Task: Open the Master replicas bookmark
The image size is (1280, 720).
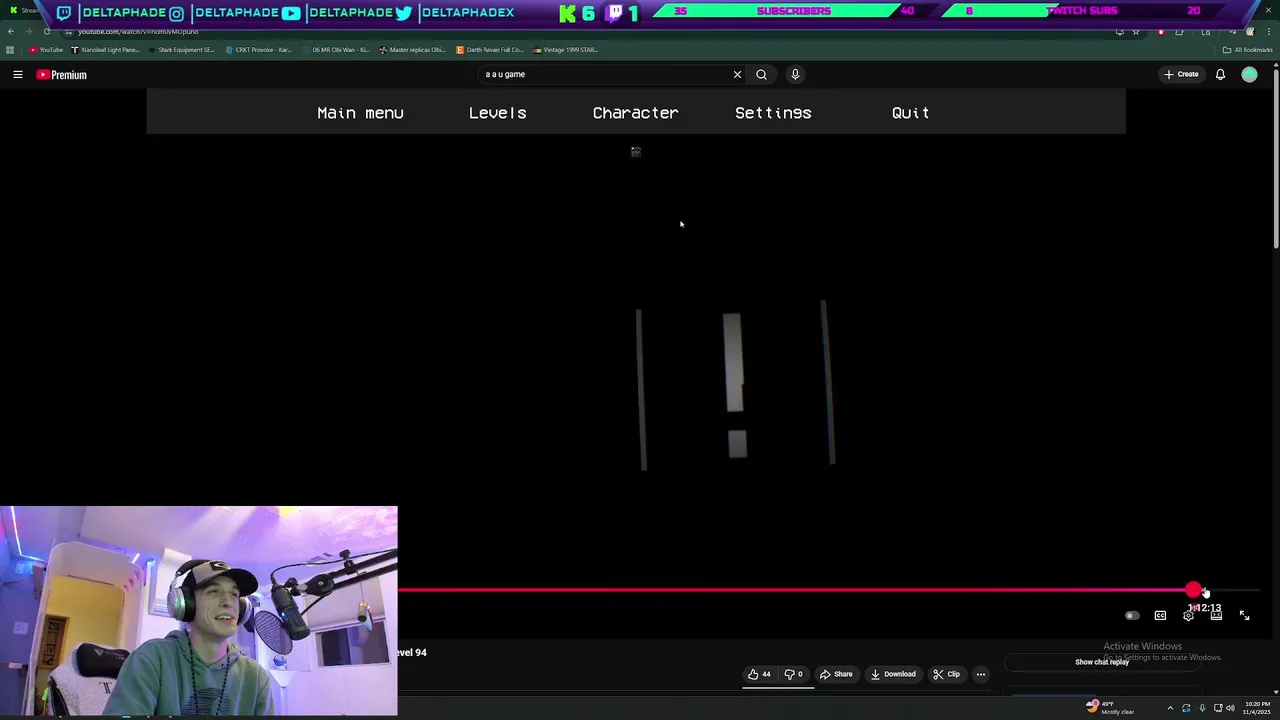Action: tap(412, 50)
